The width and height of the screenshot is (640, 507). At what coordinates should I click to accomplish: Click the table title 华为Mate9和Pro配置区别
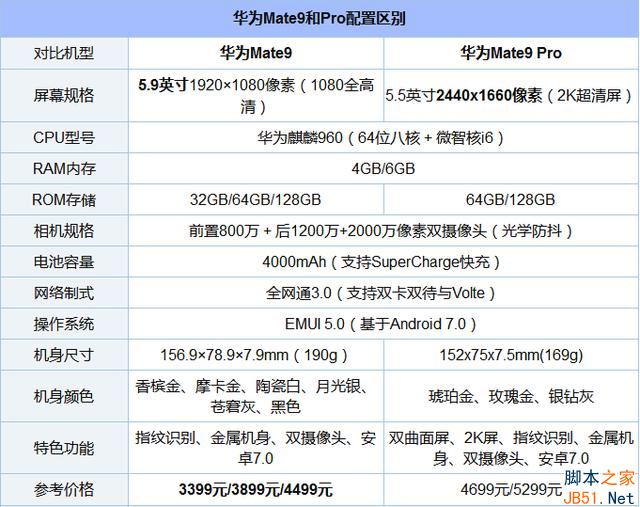click(x=319, y=18)
